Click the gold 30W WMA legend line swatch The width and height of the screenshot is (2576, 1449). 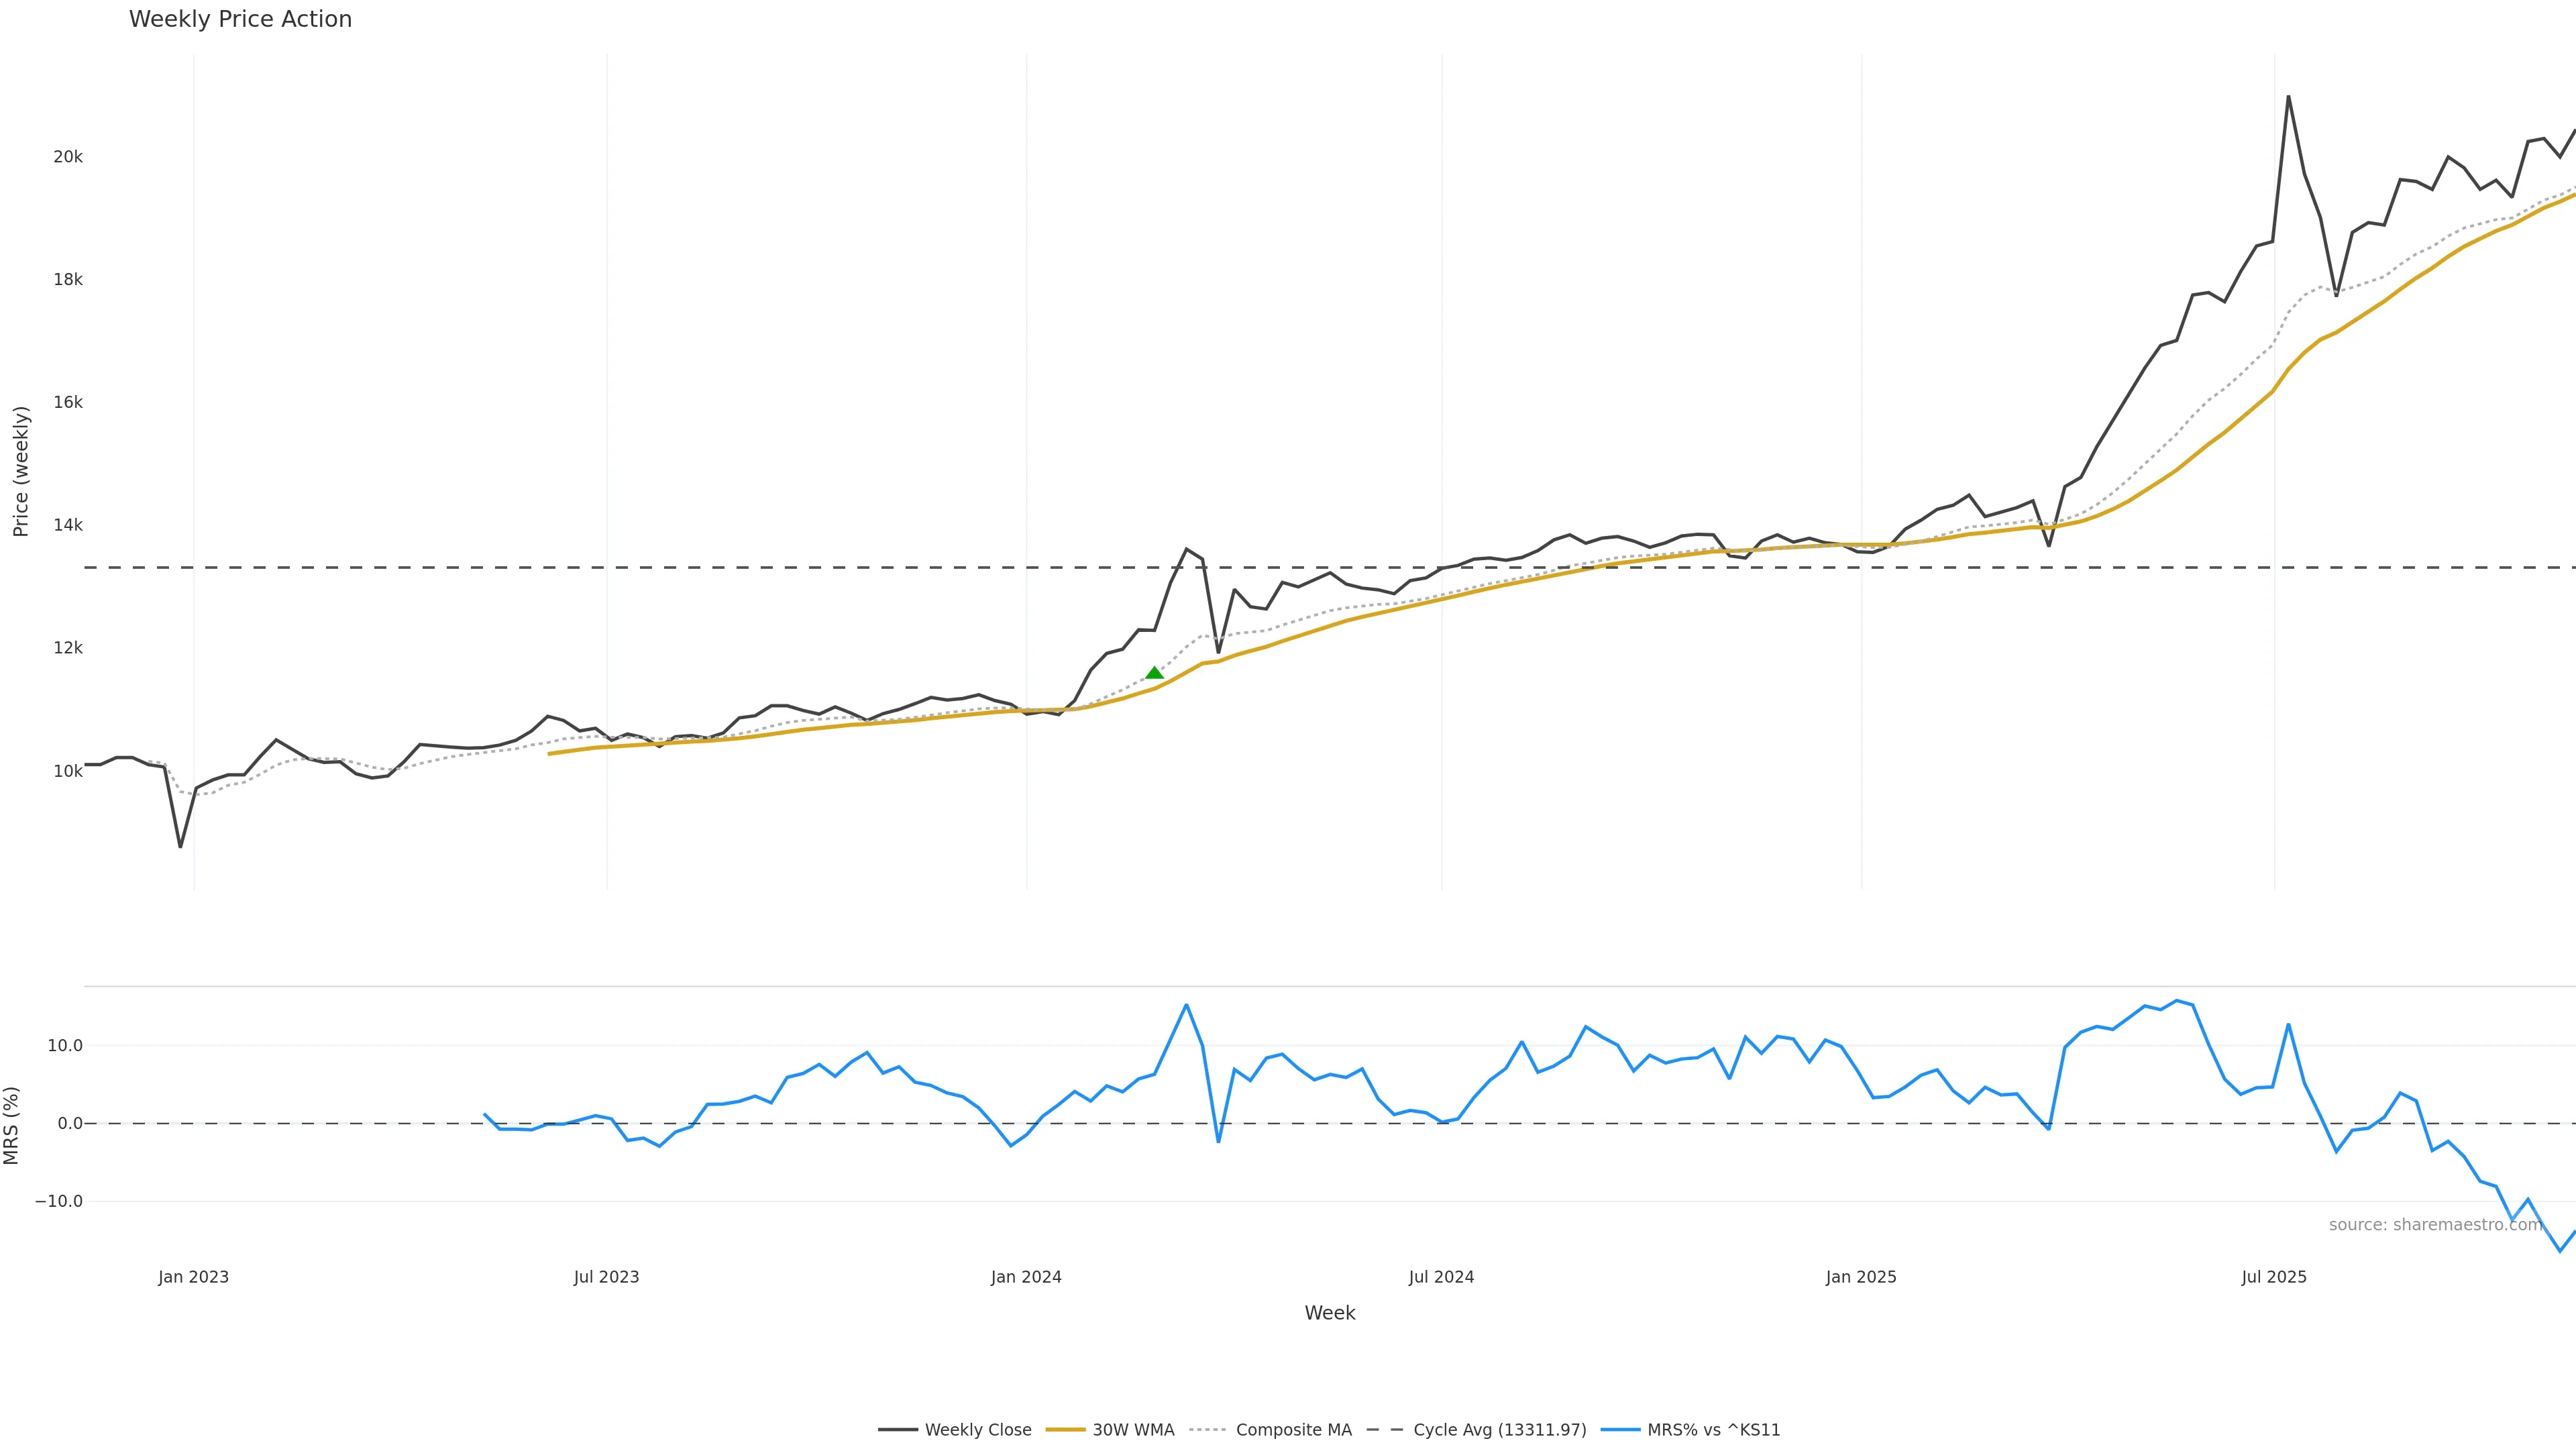[1065, 1430]
